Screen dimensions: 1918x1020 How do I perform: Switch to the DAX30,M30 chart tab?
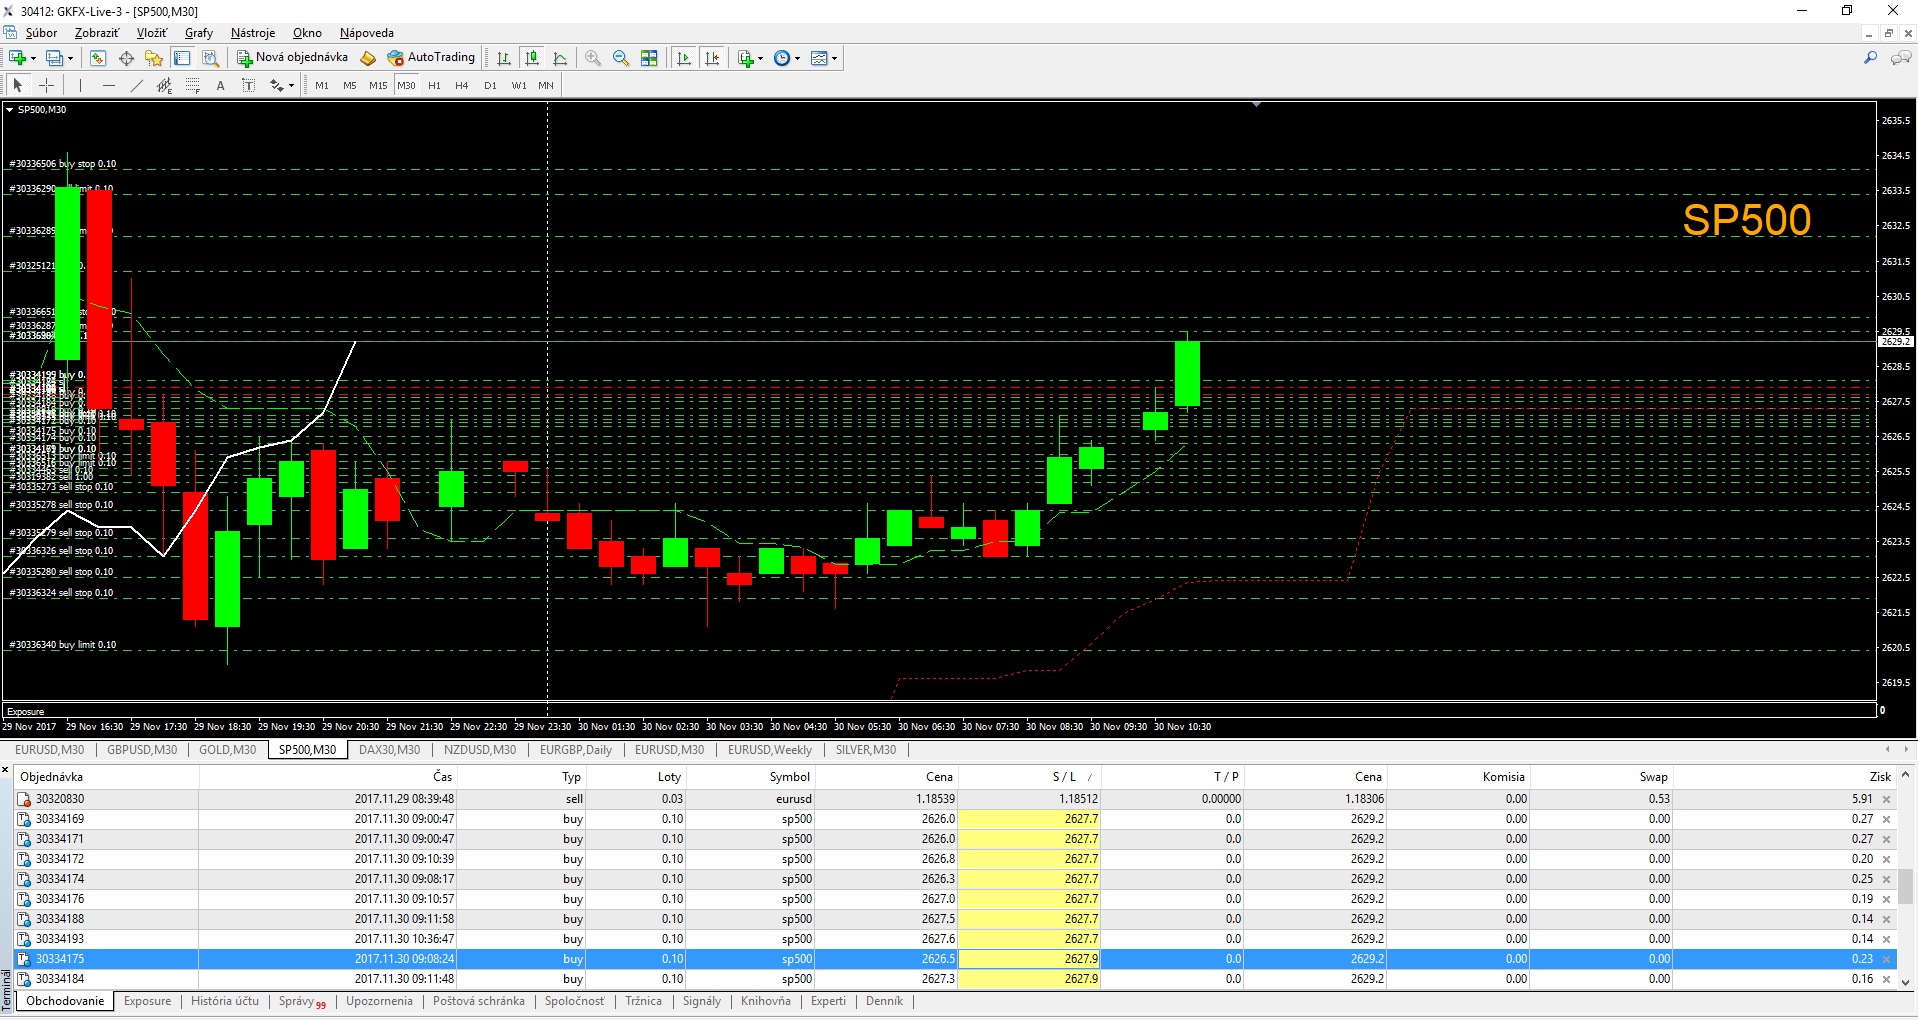pos(389,750)
